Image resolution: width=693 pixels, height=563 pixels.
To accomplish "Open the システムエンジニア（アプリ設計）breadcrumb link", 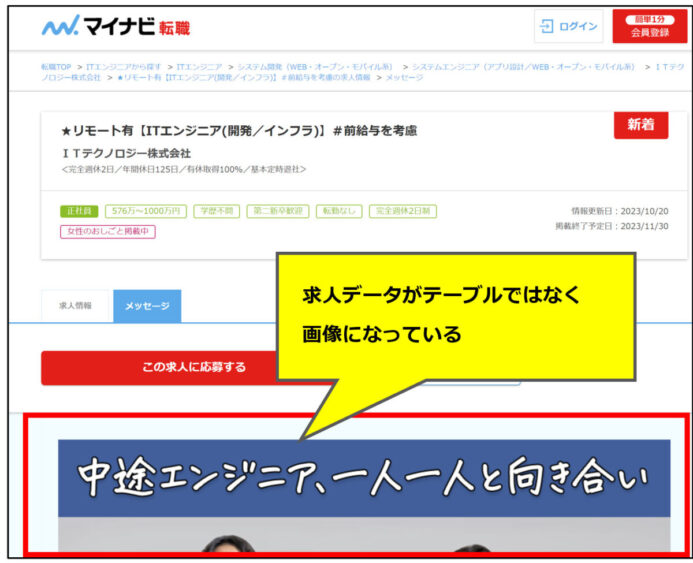I will click(523, 67).
